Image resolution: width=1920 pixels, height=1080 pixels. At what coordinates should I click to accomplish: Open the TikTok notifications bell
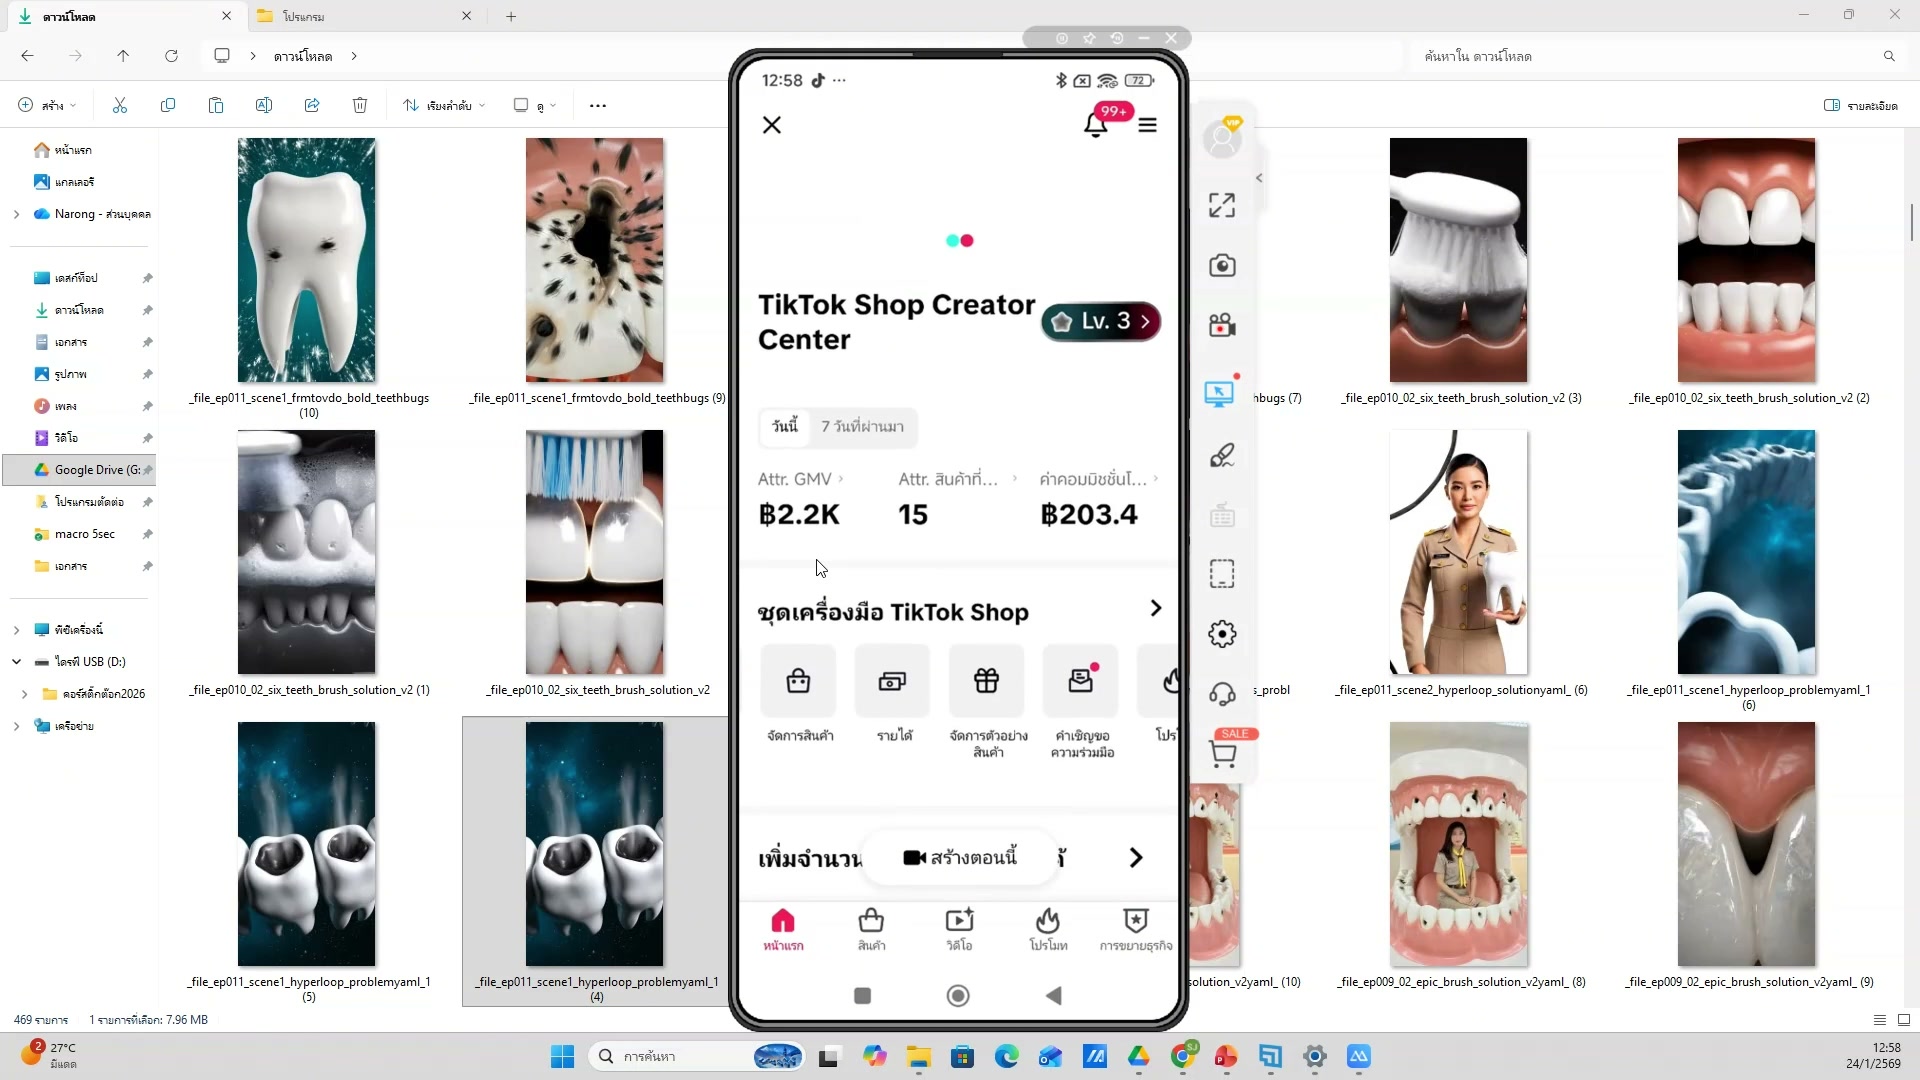click(x=1096, y=125)
